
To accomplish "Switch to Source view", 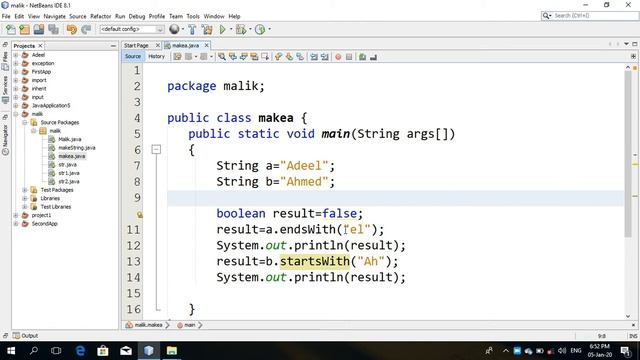I will 133,56.
